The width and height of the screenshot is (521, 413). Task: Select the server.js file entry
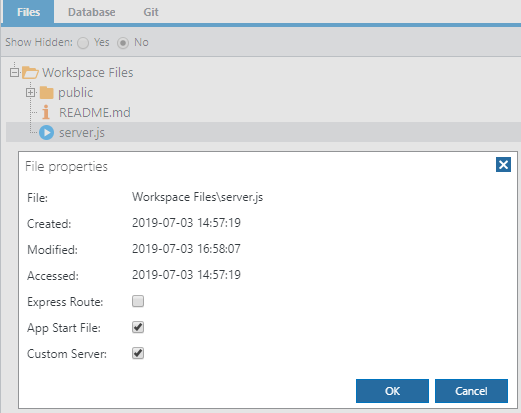(x=82, y=133)
